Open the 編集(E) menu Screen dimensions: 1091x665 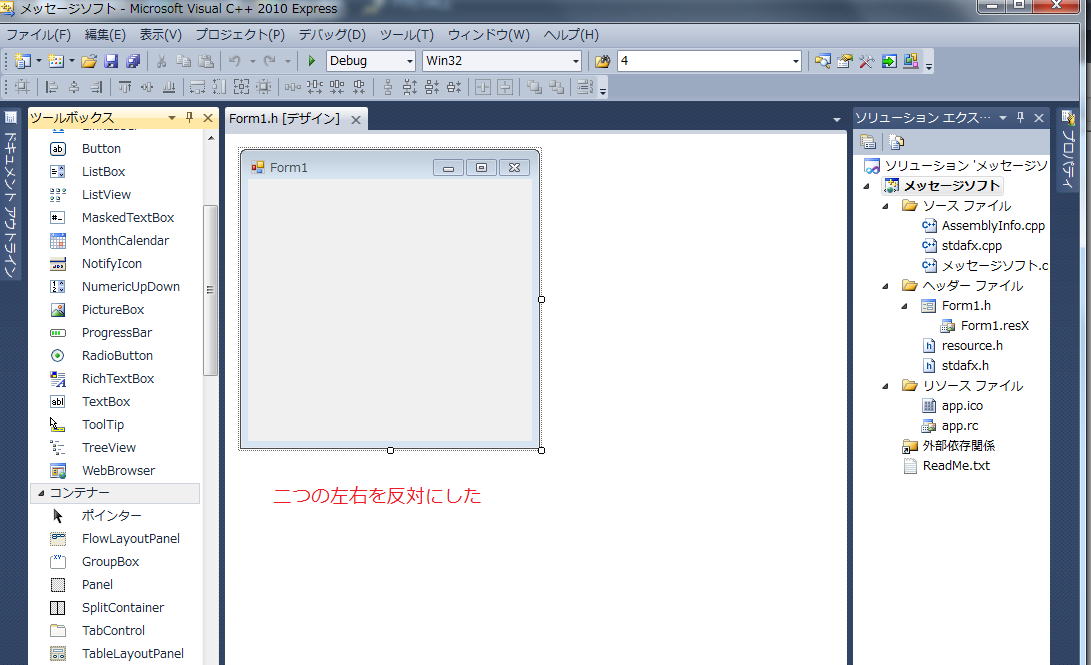pyautogui.click(x=105, y=35)
